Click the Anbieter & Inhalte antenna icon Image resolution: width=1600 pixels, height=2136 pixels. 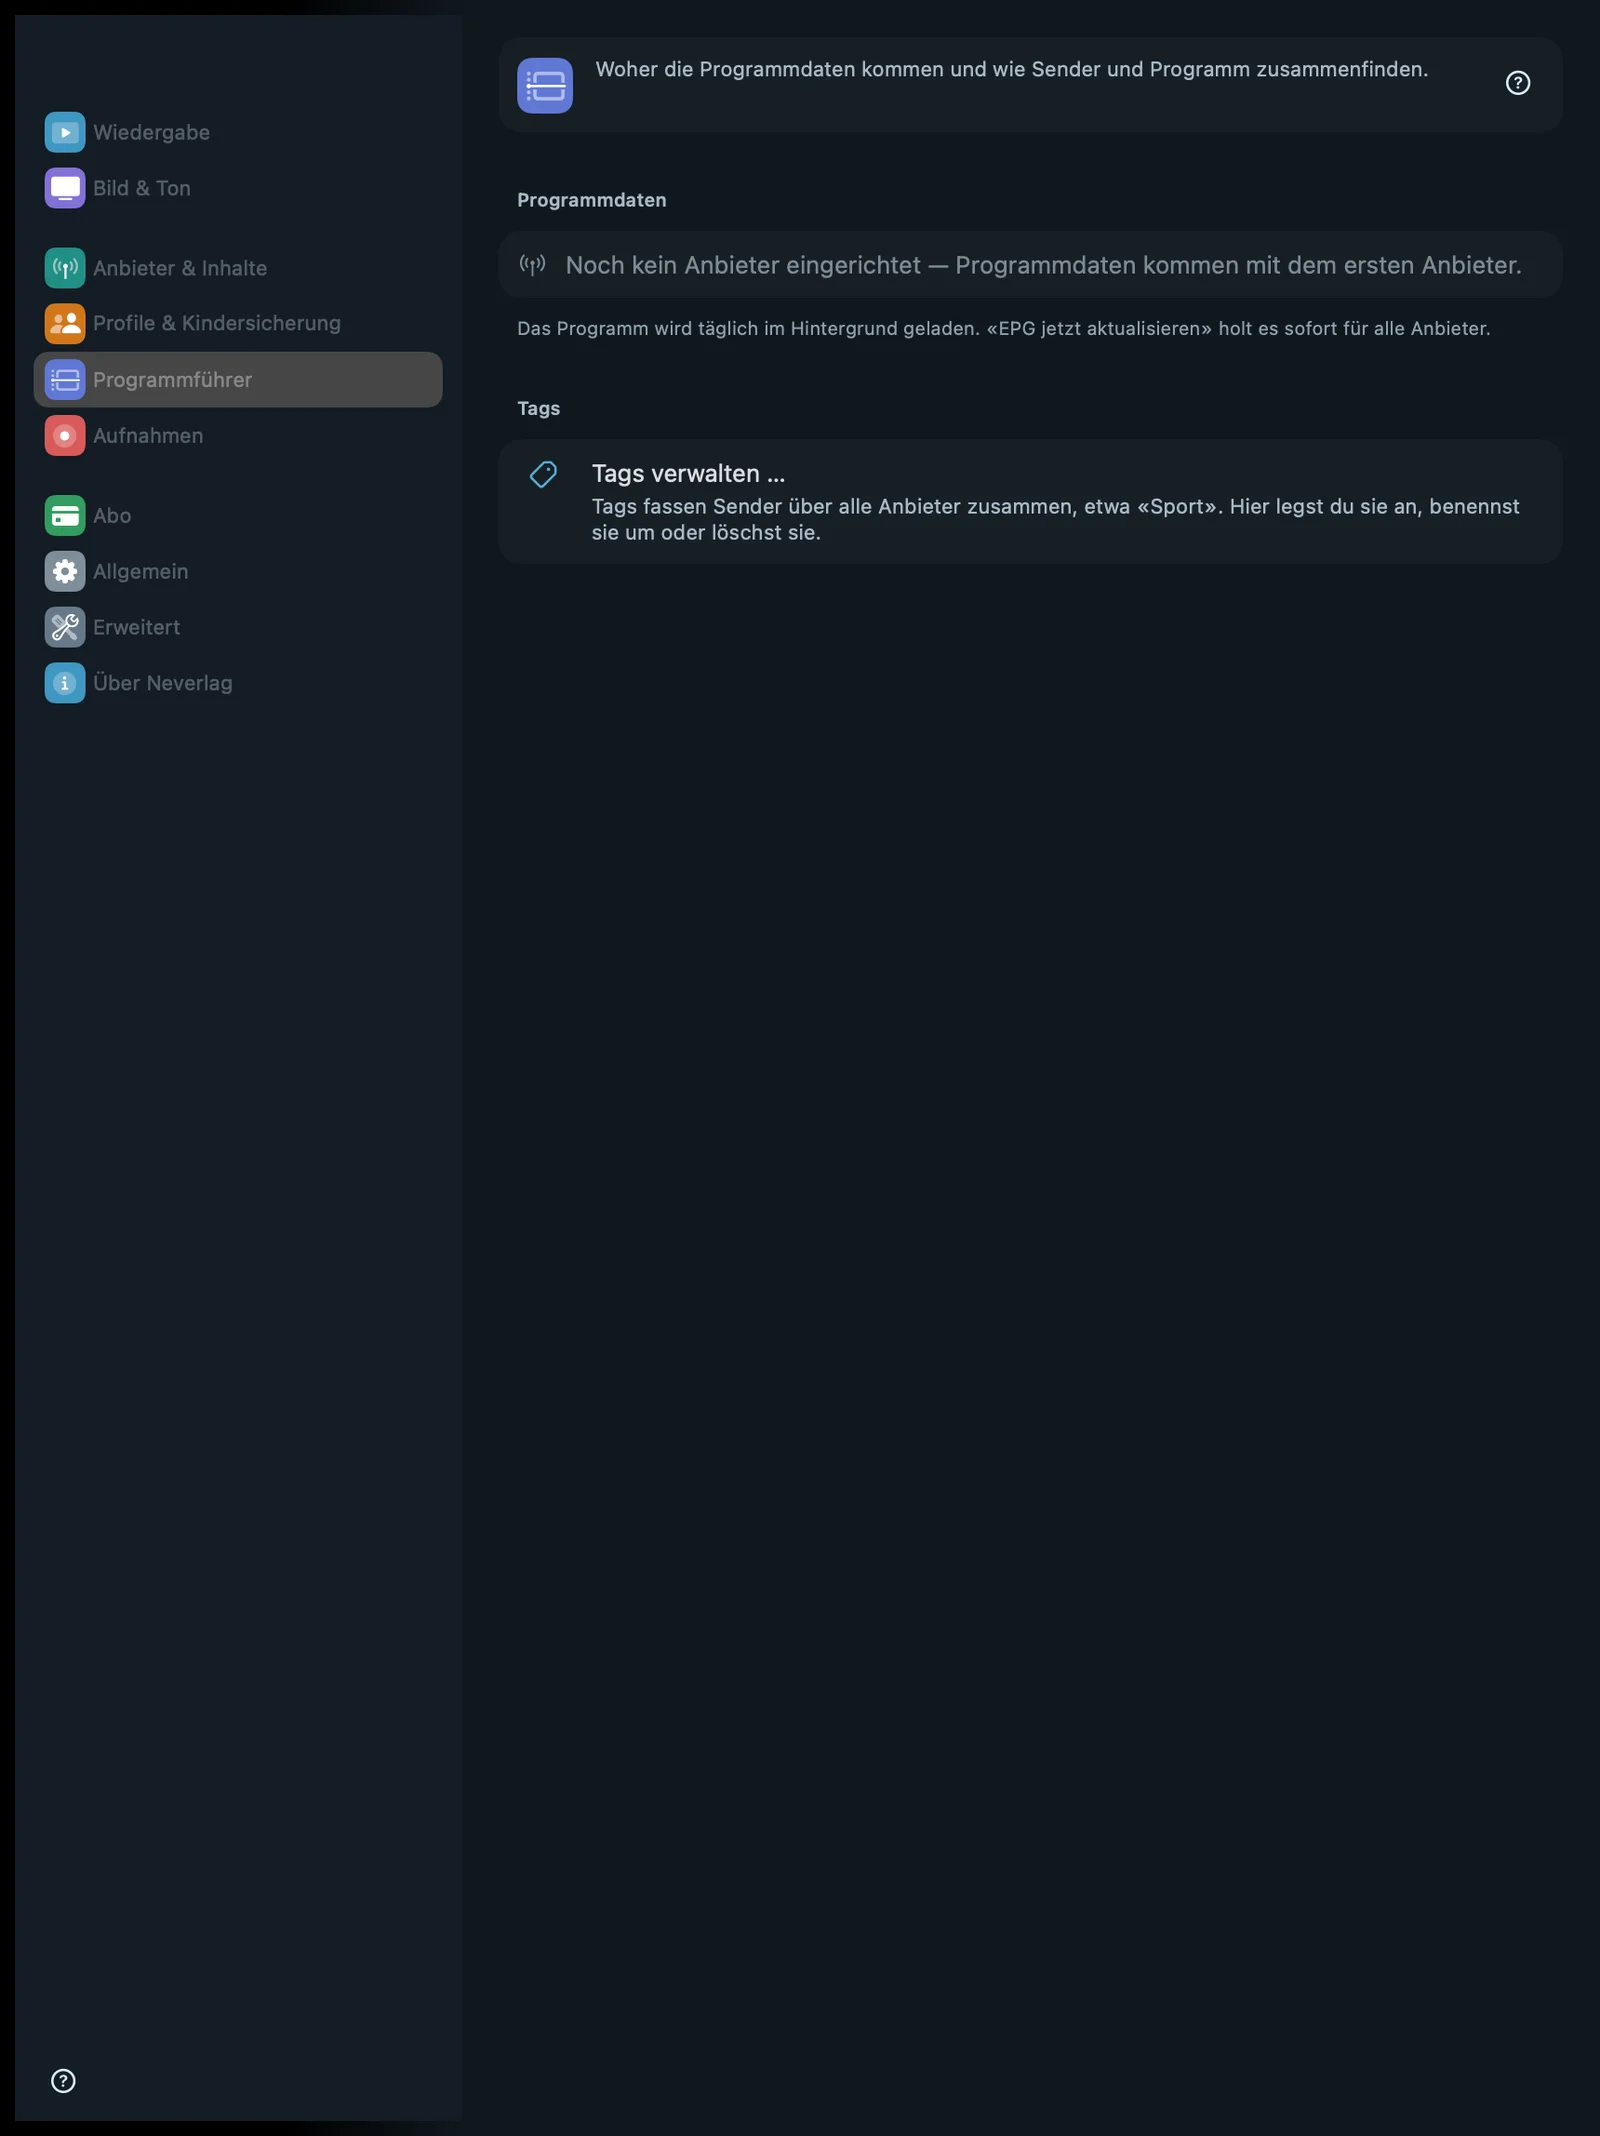coord(65,268)
